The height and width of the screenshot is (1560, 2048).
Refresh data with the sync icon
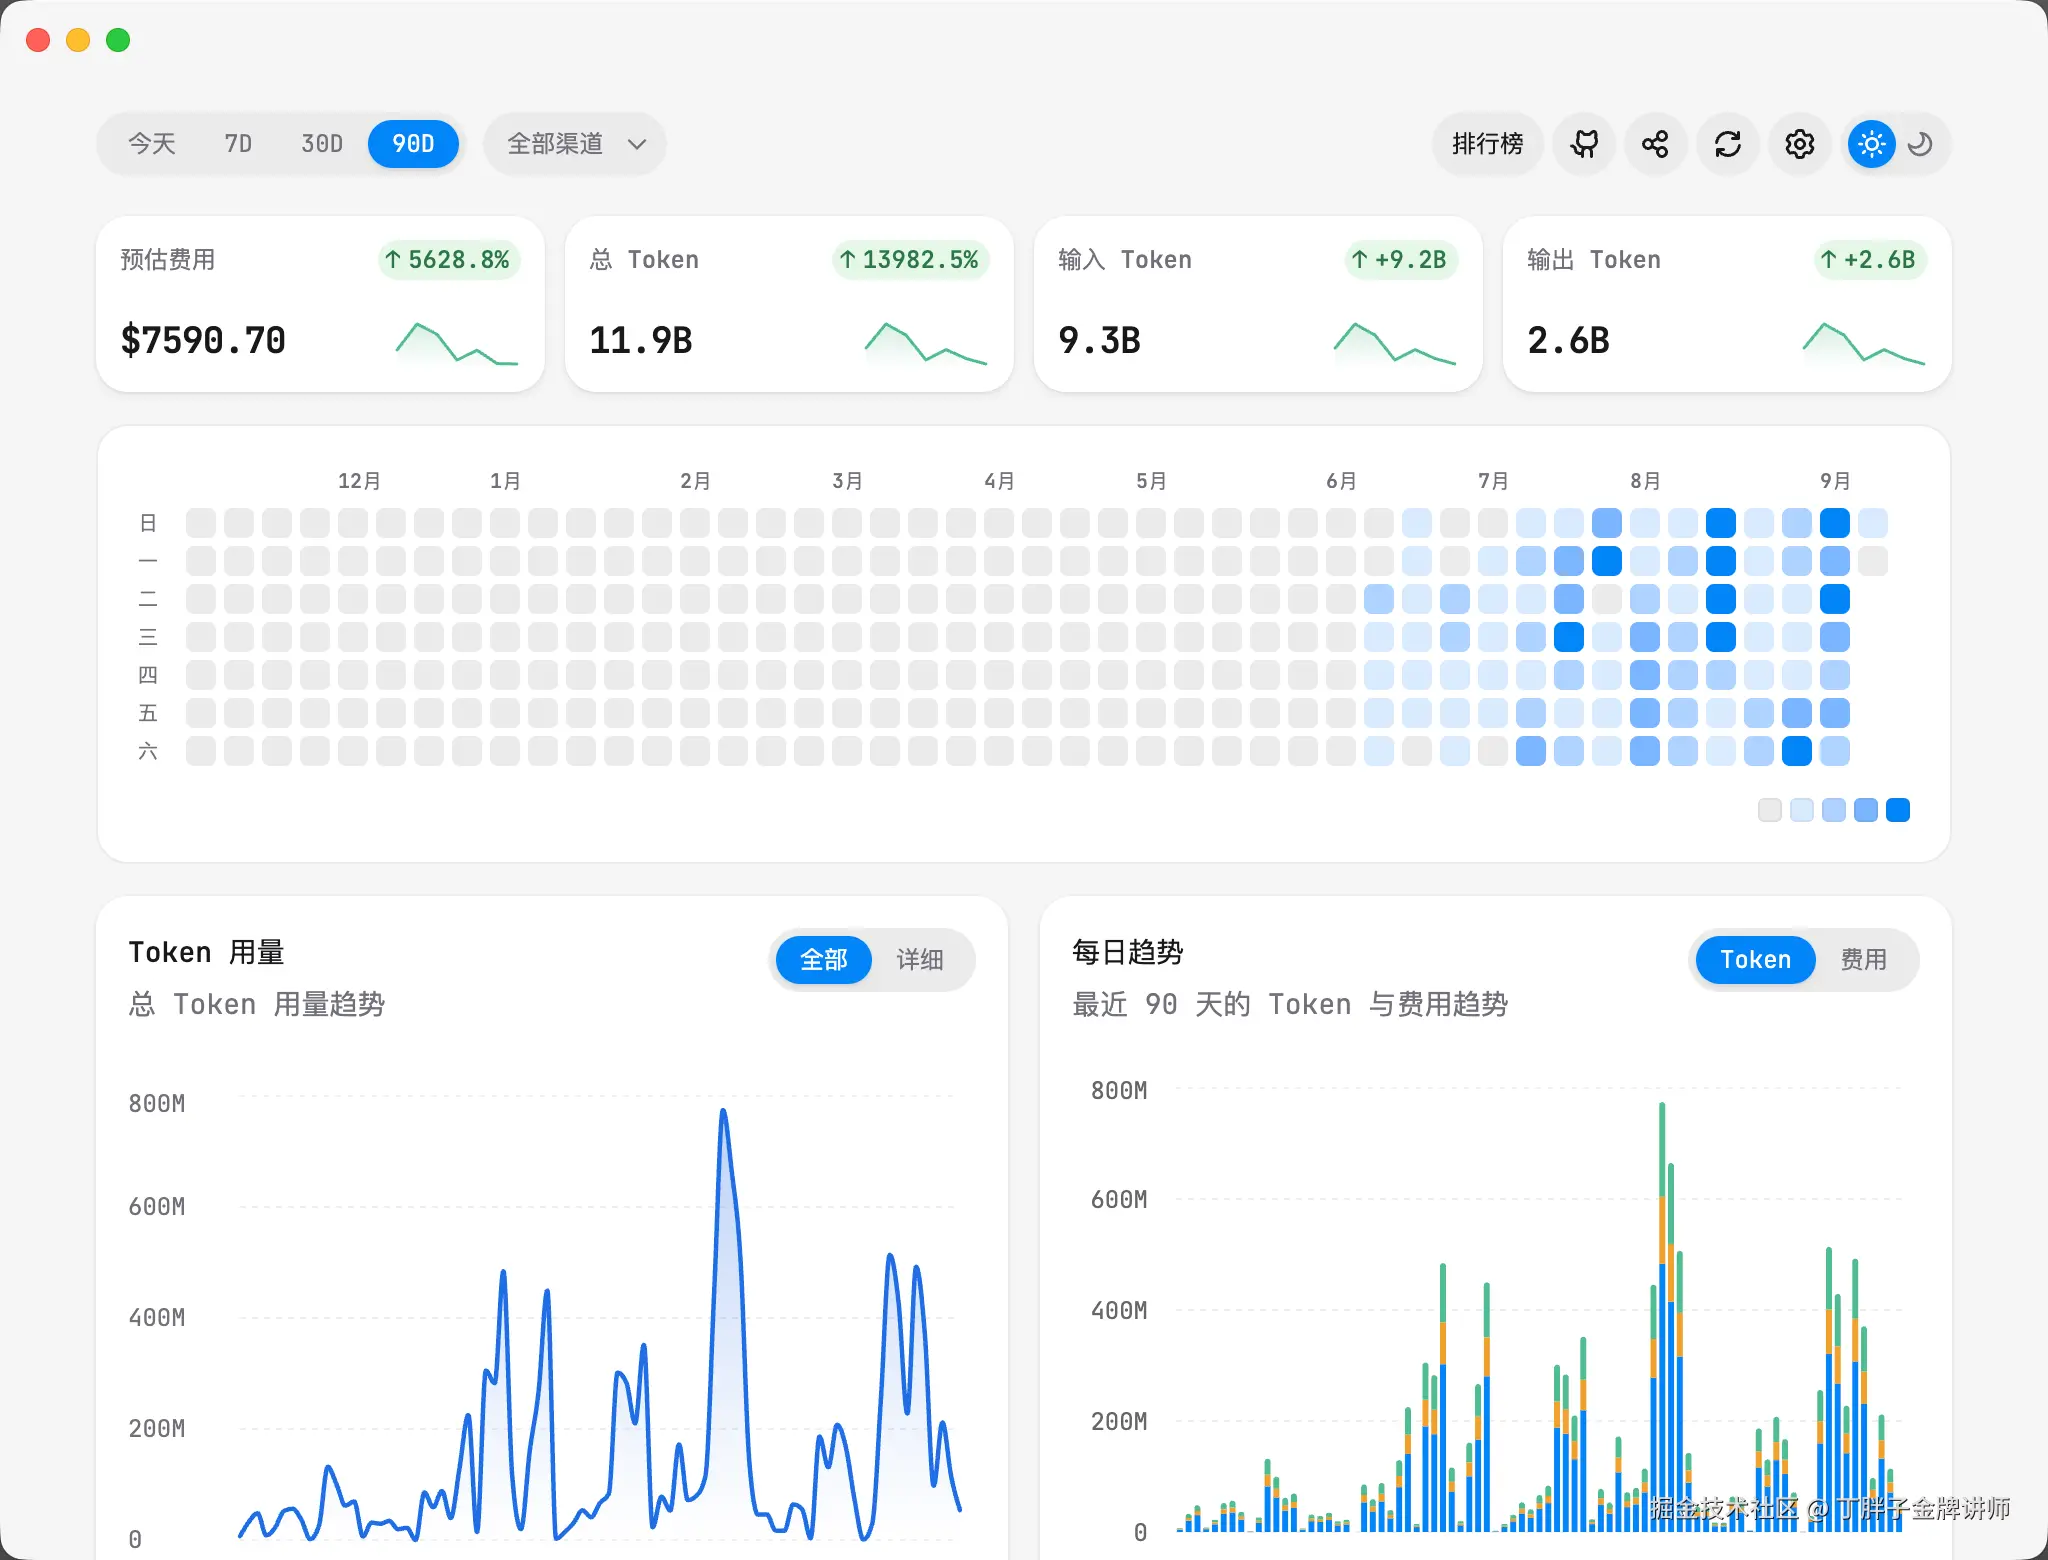(x=1728, y=144)
